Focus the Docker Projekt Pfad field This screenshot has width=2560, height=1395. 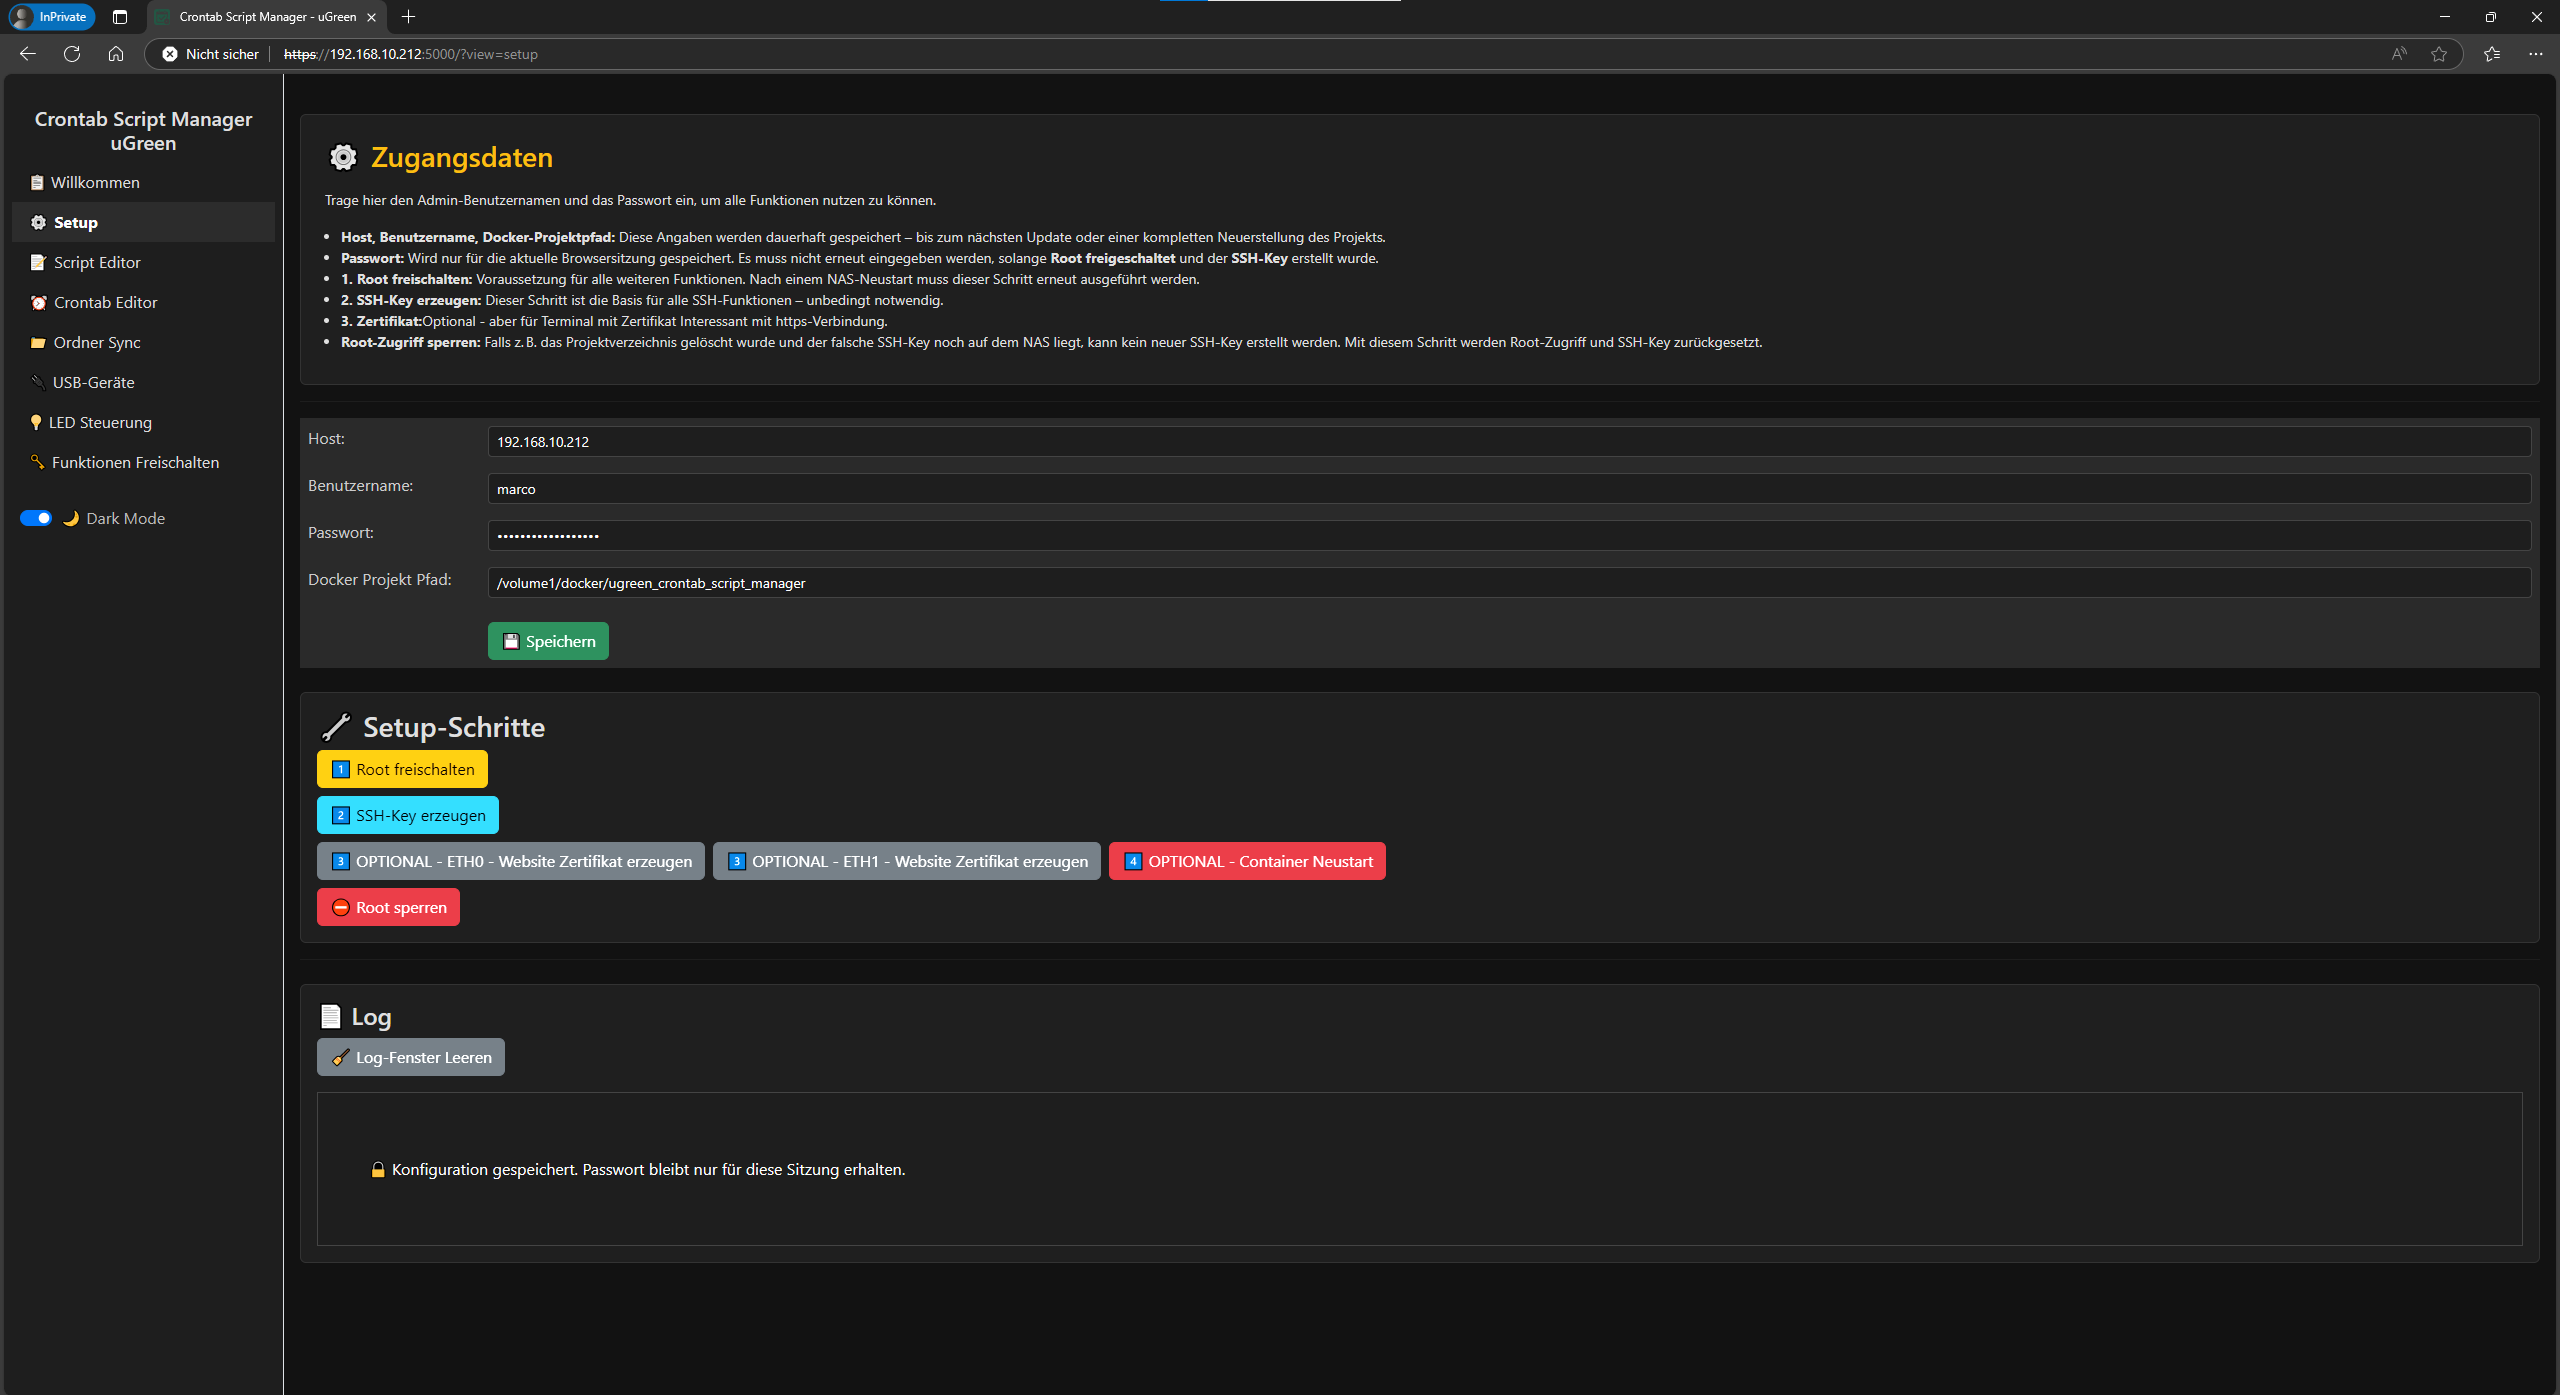tap(1509, 582)
